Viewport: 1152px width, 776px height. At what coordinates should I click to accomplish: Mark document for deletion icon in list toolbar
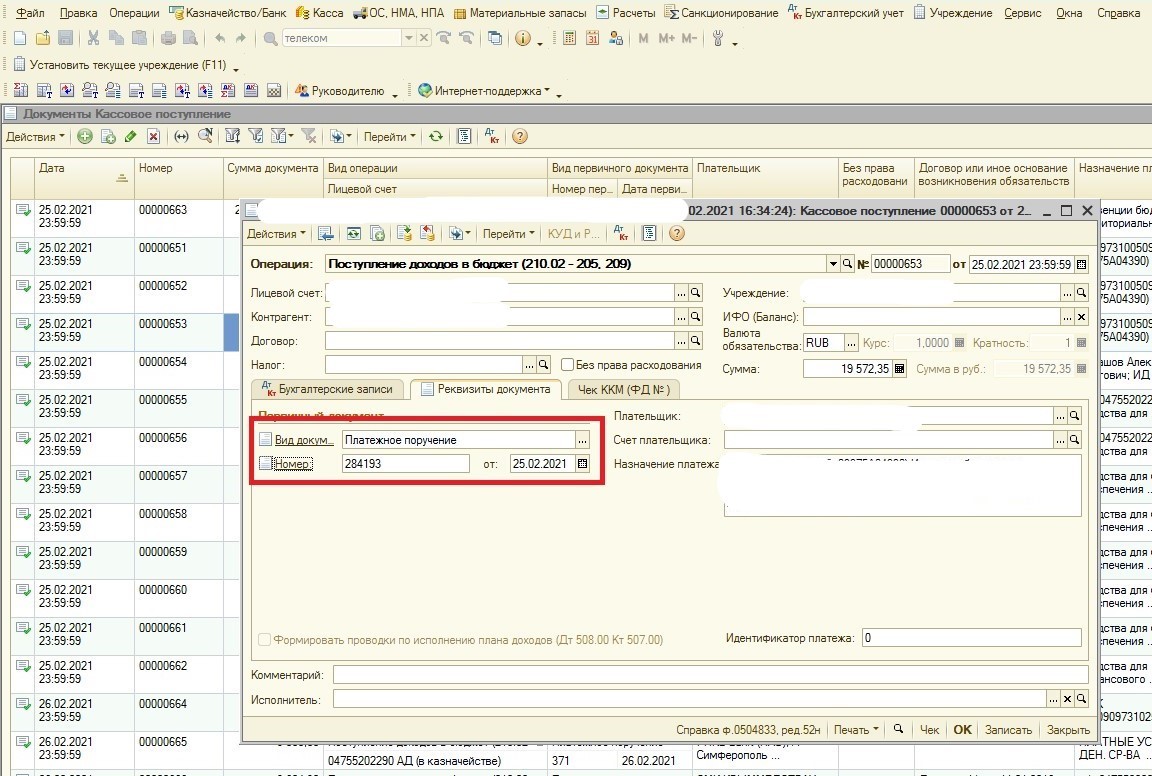coord(153,137)
